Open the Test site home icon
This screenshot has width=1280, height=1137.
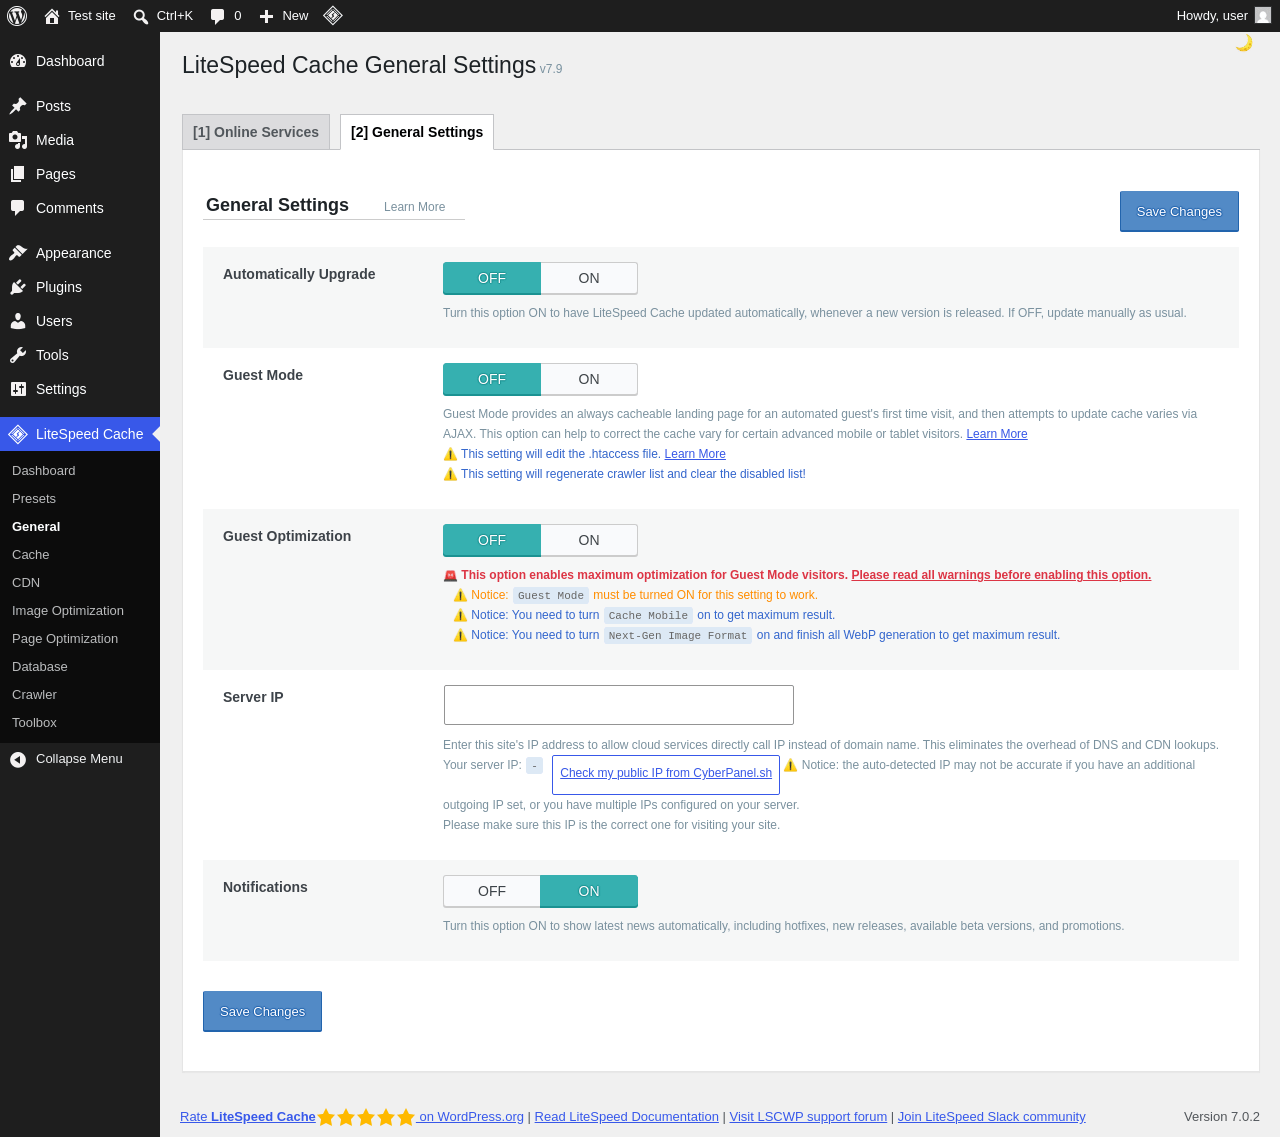(52, 16)
